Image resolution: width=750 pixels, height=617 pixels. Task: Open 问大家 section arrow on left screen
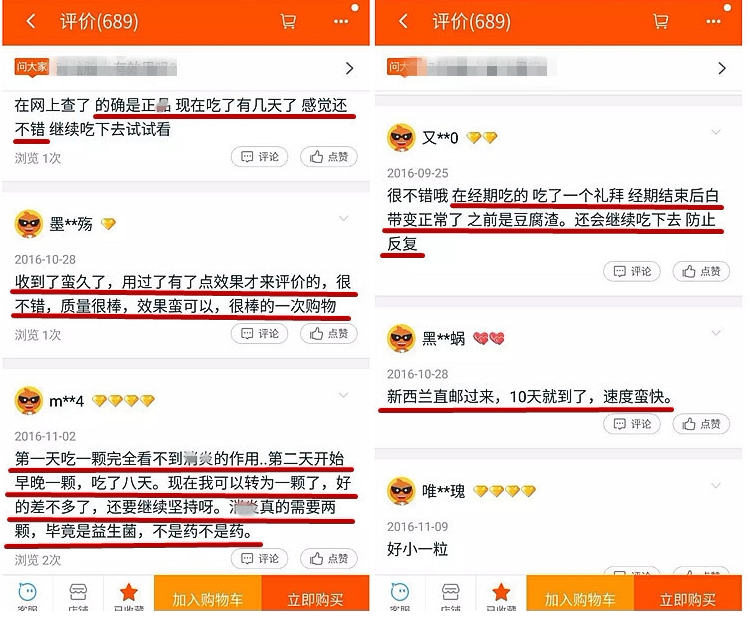(350, 68)
